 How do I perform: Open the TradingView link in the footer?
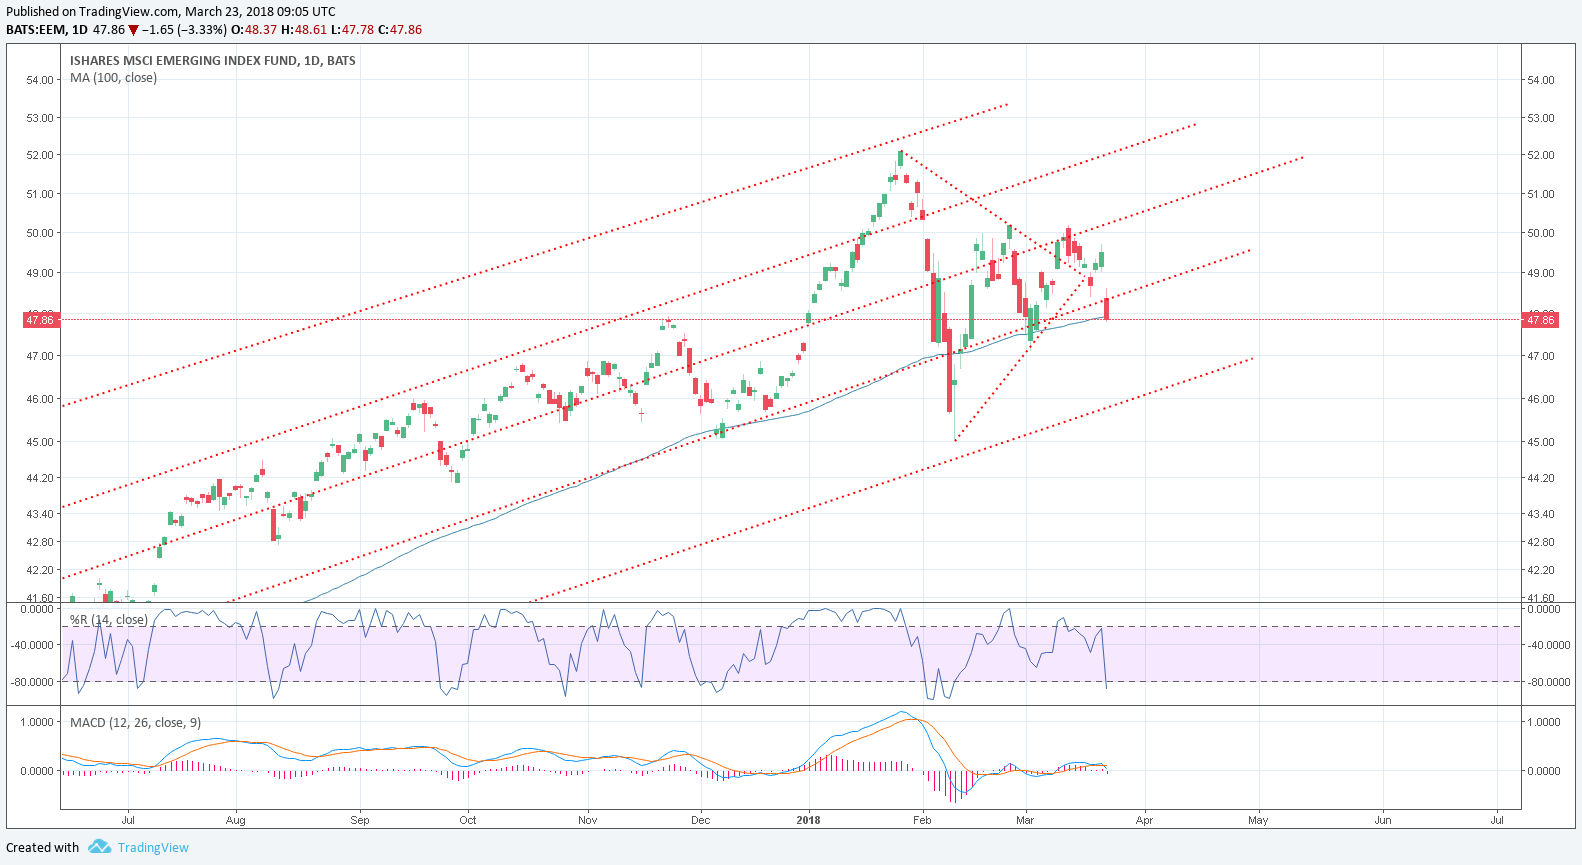153,848
